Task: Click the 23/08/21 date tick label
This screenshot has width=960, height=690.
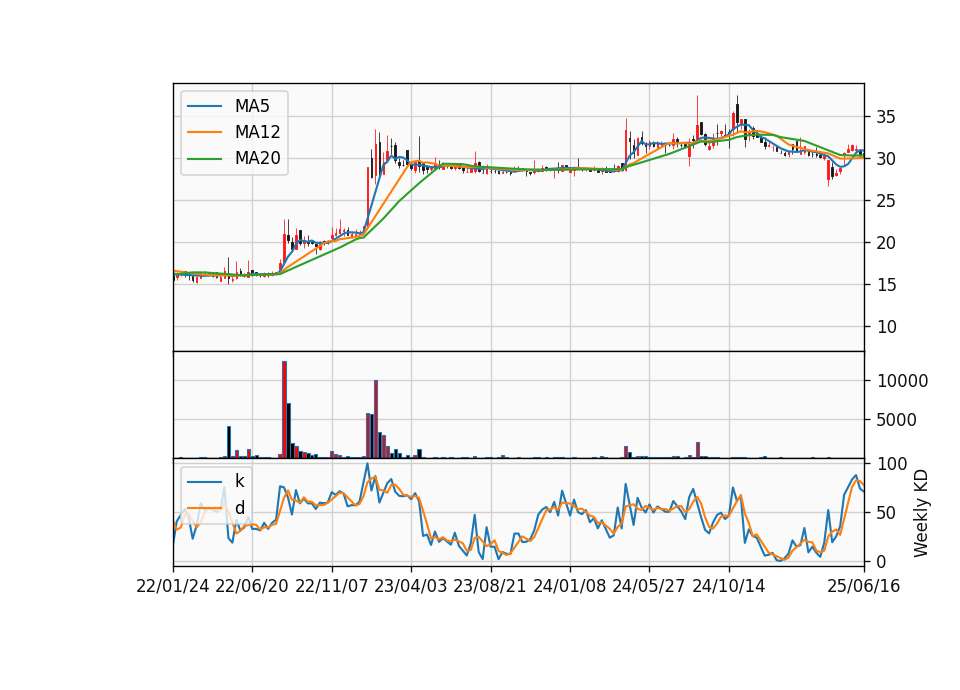Action: 490,586
